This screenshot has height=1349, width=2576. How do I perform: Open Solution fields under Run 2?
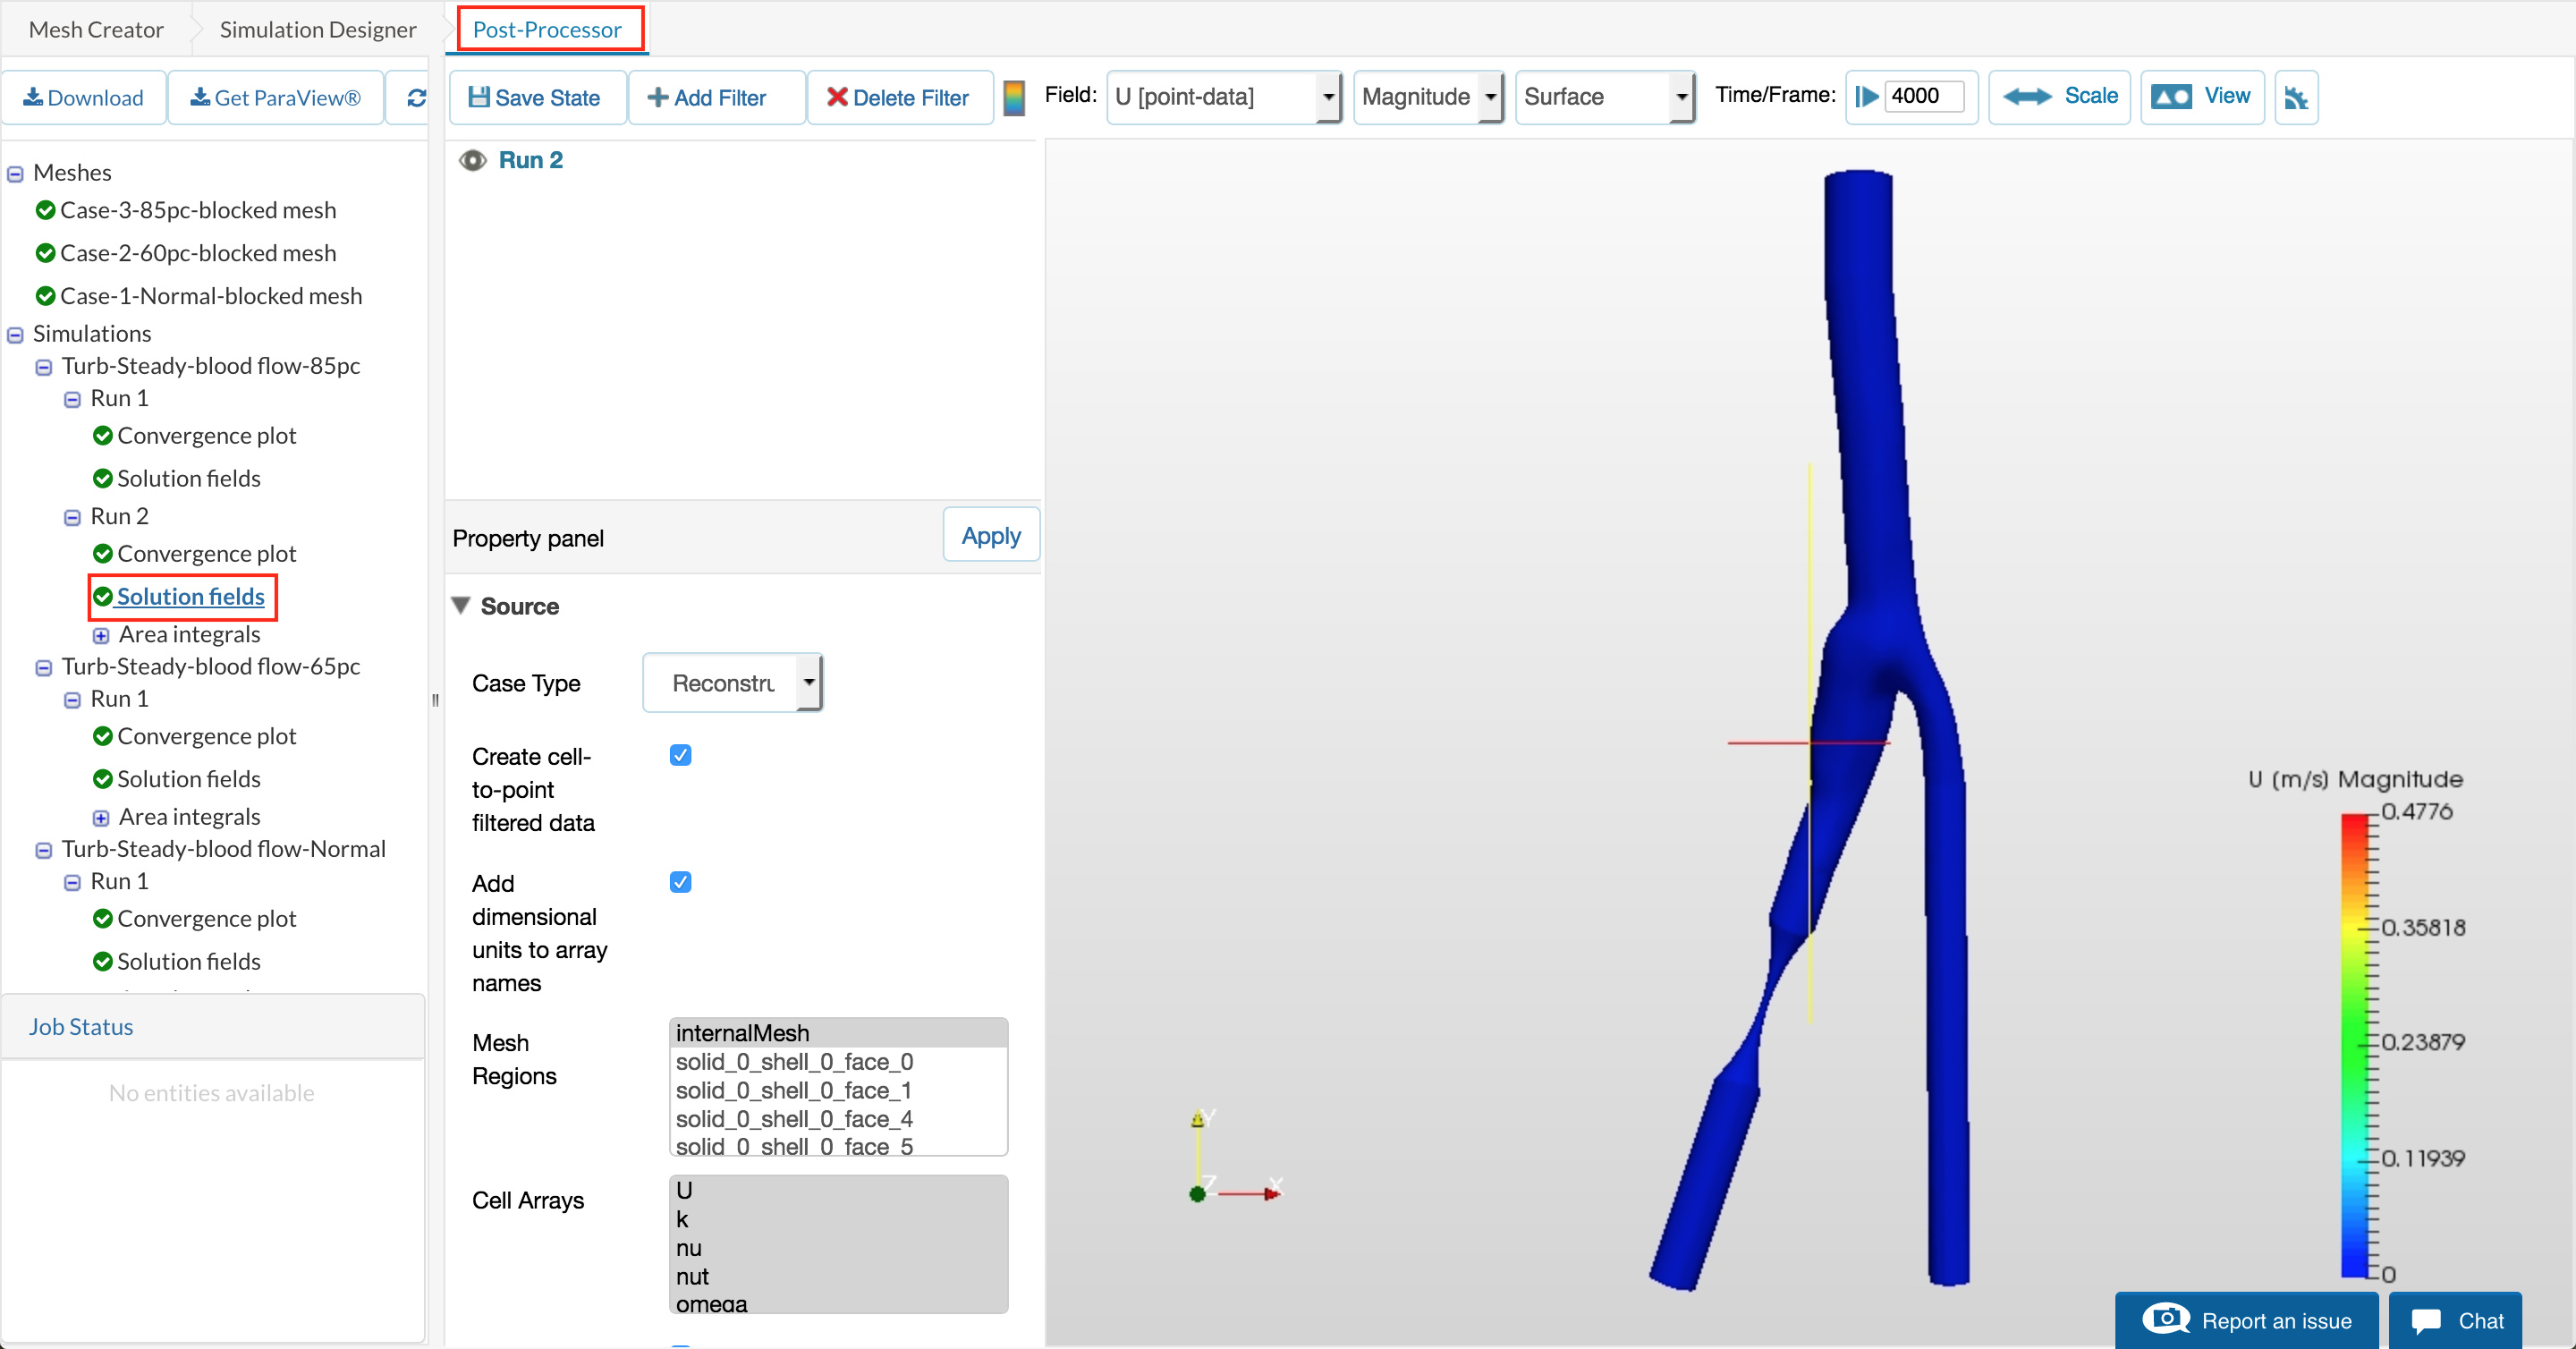(x=190, y=596)
